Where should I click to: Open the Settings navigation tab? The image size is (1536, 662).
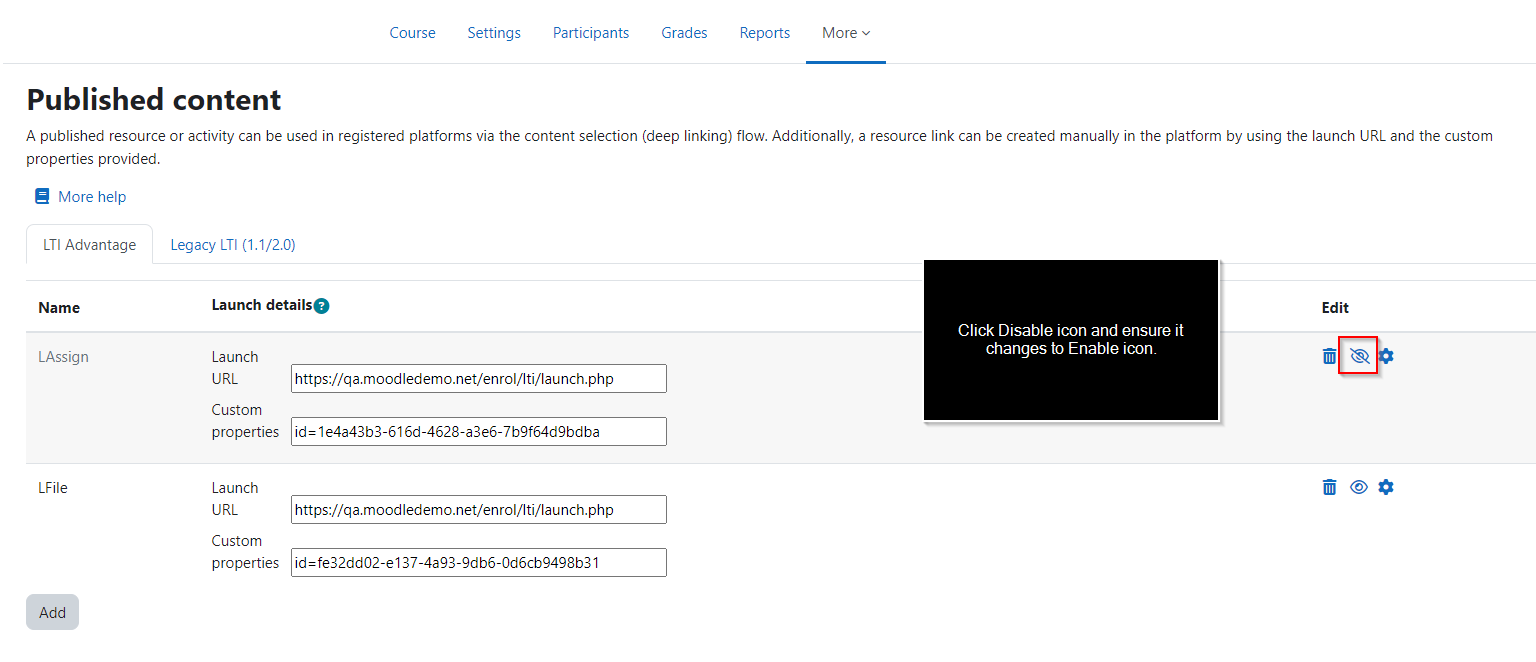pyautogui.click(x=494, y=33)
